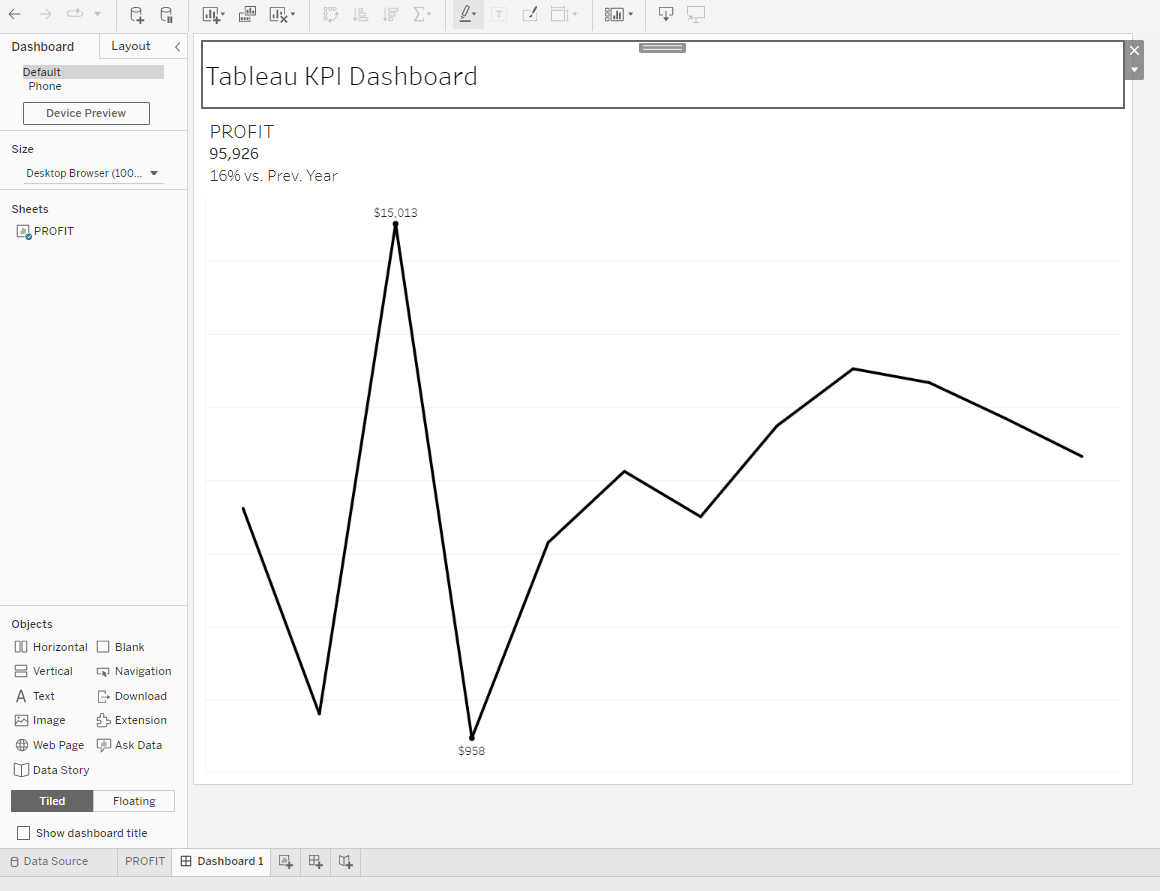The height and width of the screenshot is (891, 1160).
Task: Switch to the Layout pane tab
Action: tap(131, 46)
